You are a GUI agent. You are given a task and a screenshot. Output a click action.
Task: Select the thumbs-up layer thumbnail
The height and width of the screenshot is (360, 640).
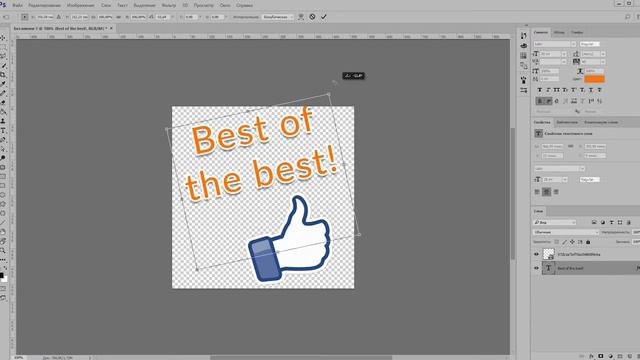[x=549, y=254]
